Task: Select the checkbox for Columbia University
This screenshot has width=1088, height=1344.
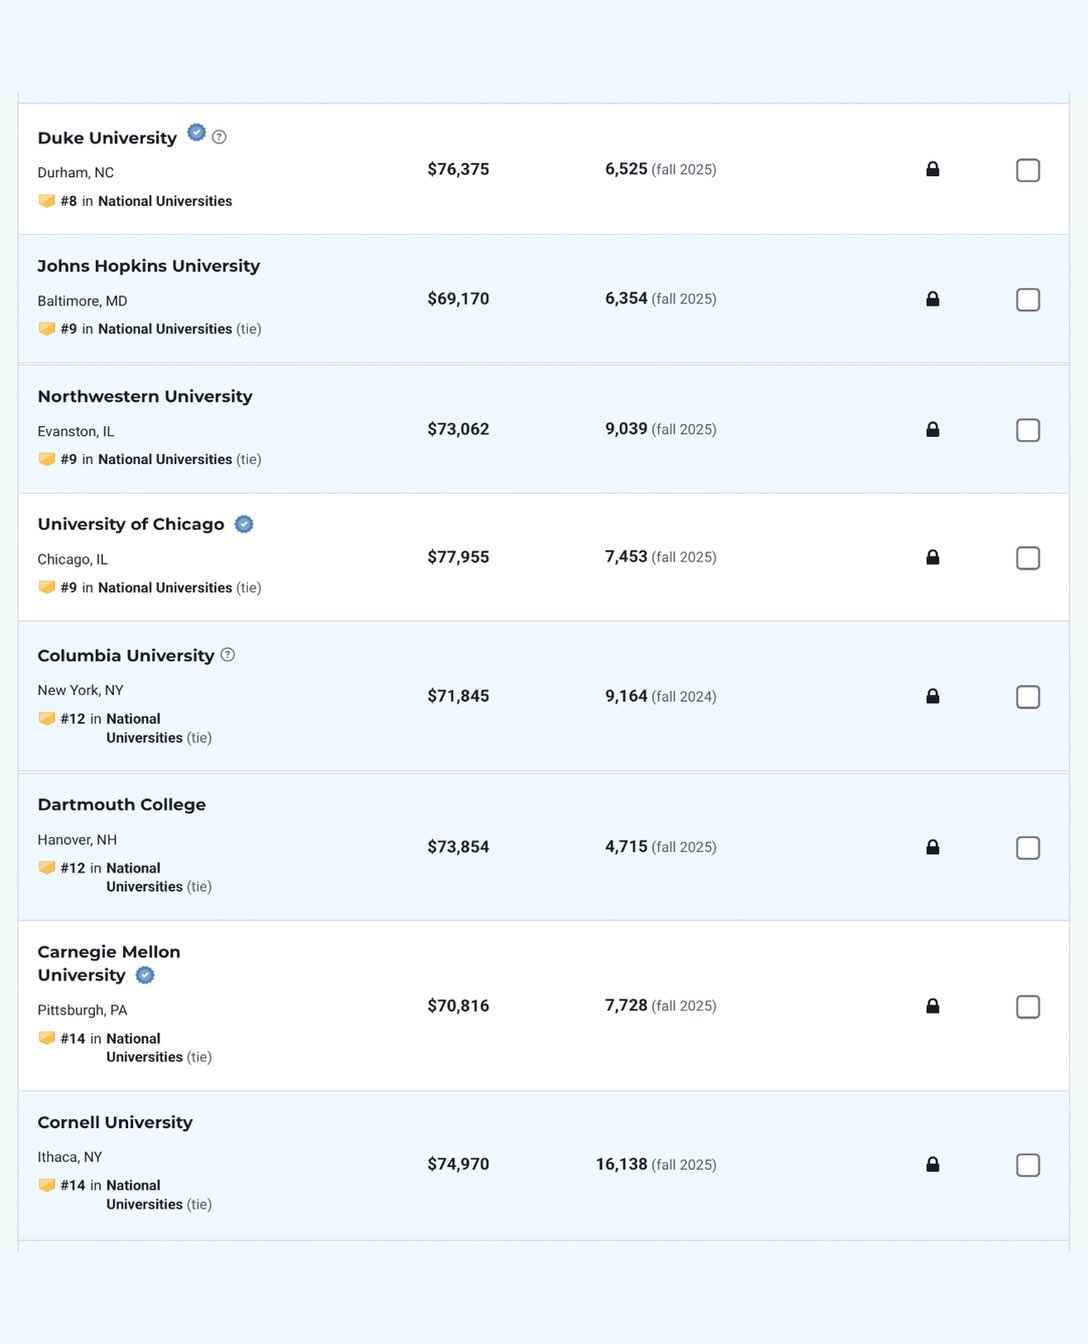Action: [x=1028, y=697]
